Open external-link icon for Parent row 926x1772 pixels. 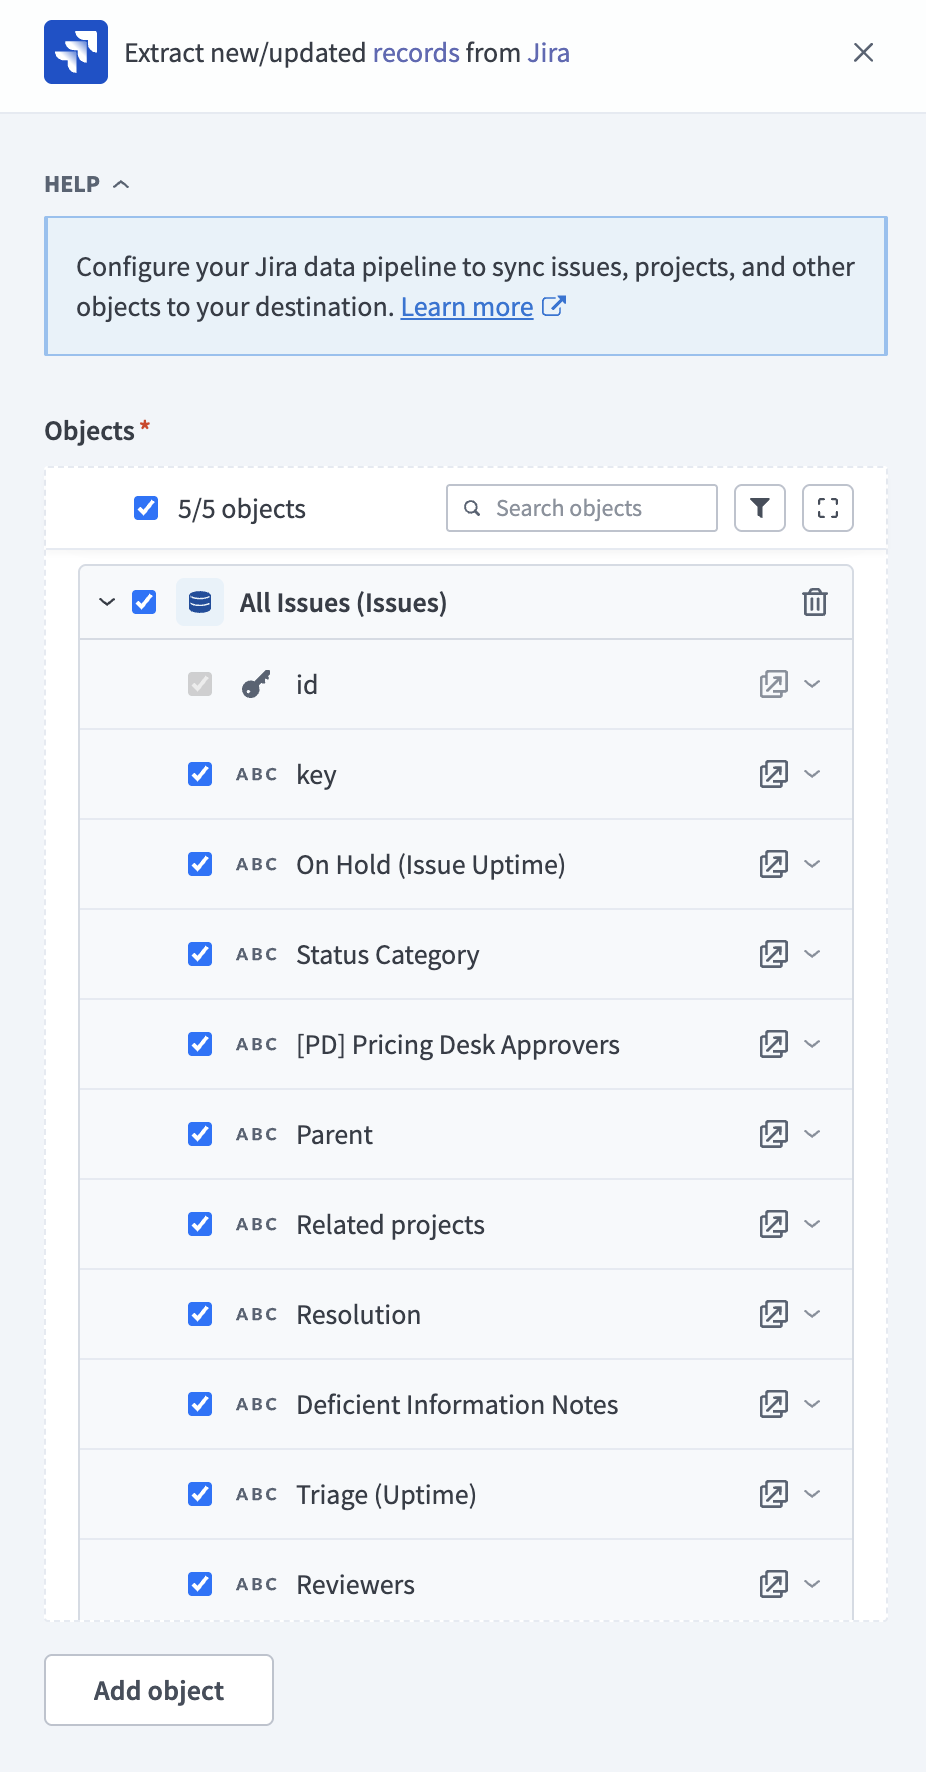pyautogui.click(x=774, y=1134)
